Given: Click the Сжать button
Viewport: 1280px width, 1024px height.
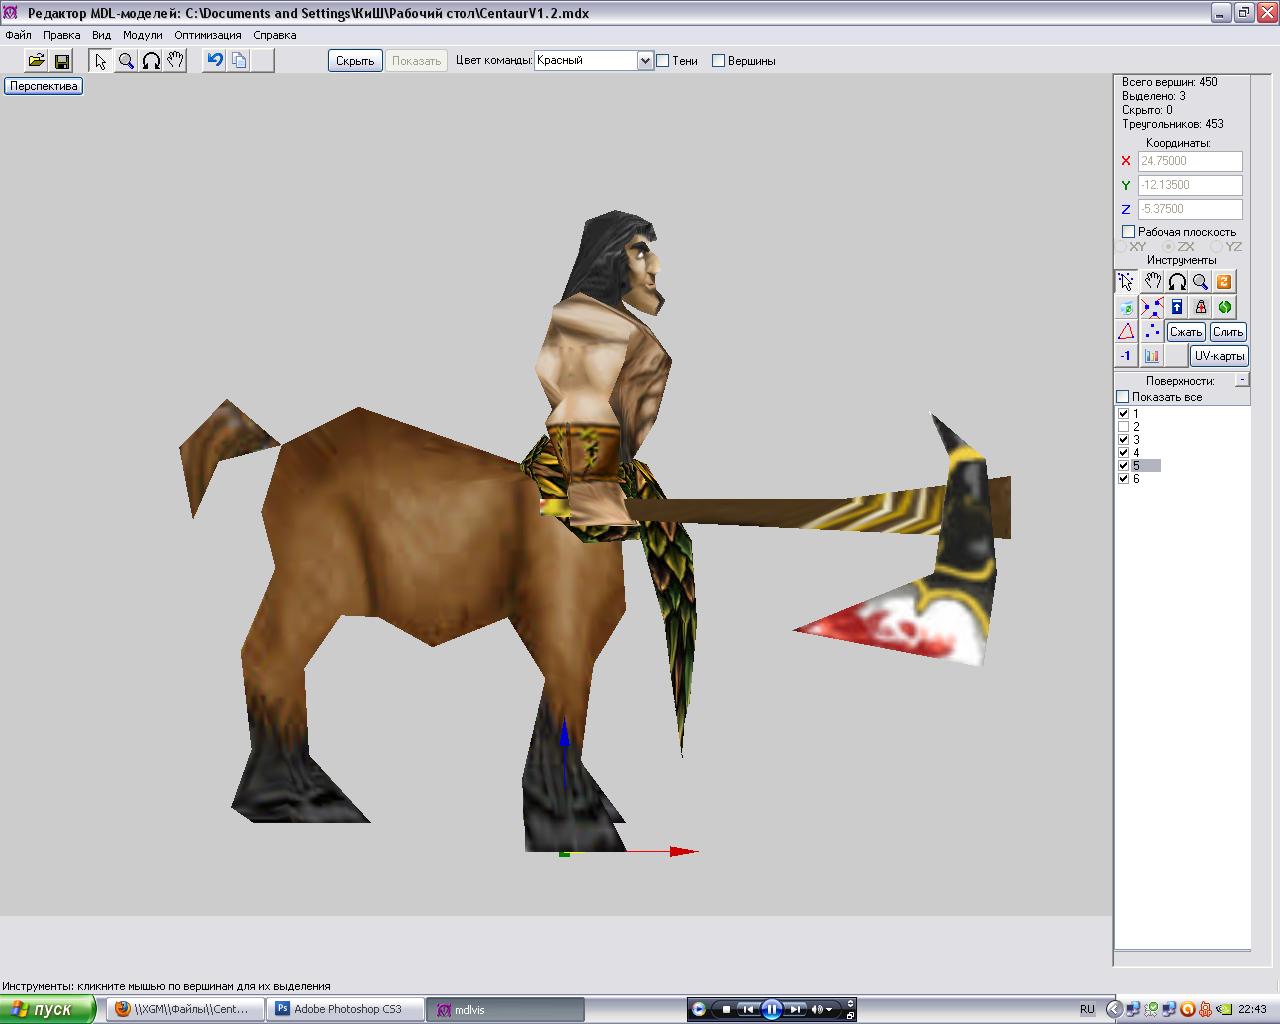Looking at the screenshot, I should (1185, 331).
